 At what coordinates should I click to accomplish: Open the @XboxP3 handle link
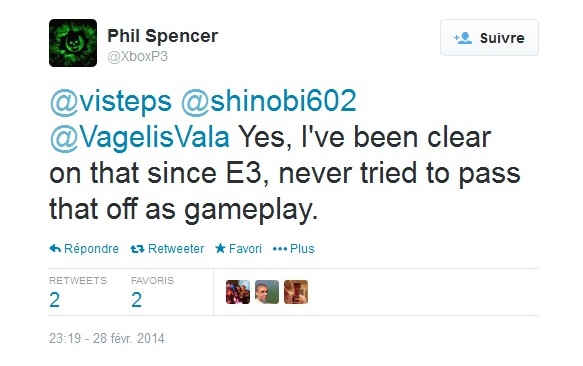point(138,57)
